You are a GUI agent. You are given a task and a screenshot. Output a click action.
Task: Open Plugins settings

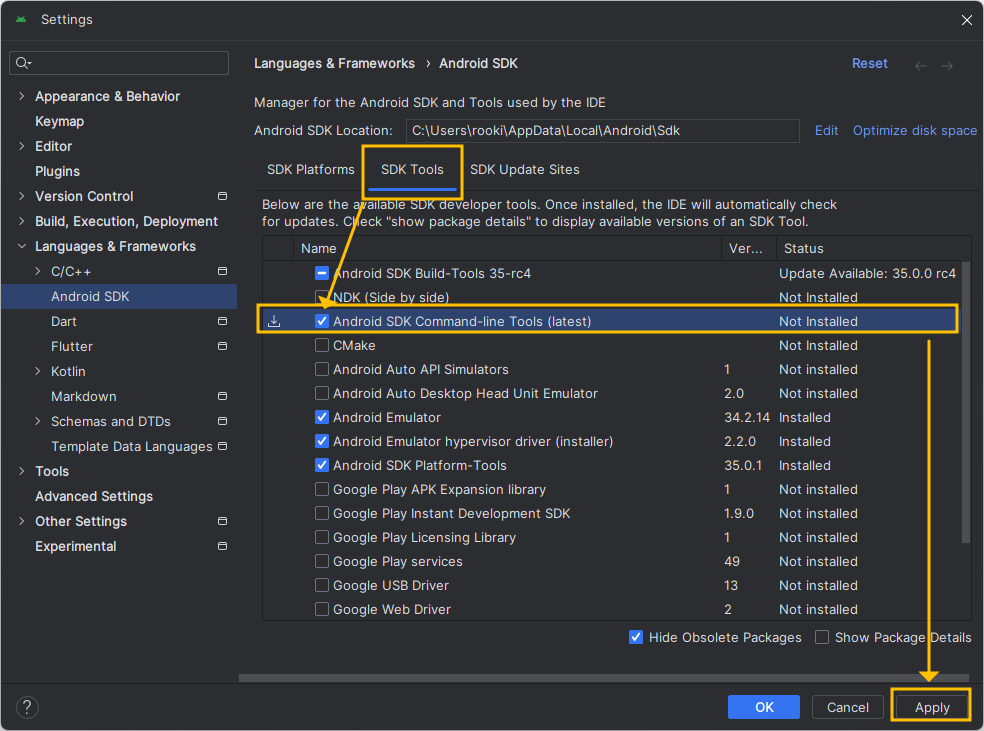[57, 171]
